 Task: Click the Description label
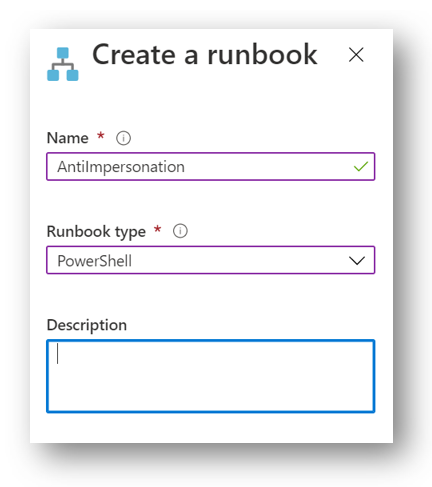pos(87,325)
